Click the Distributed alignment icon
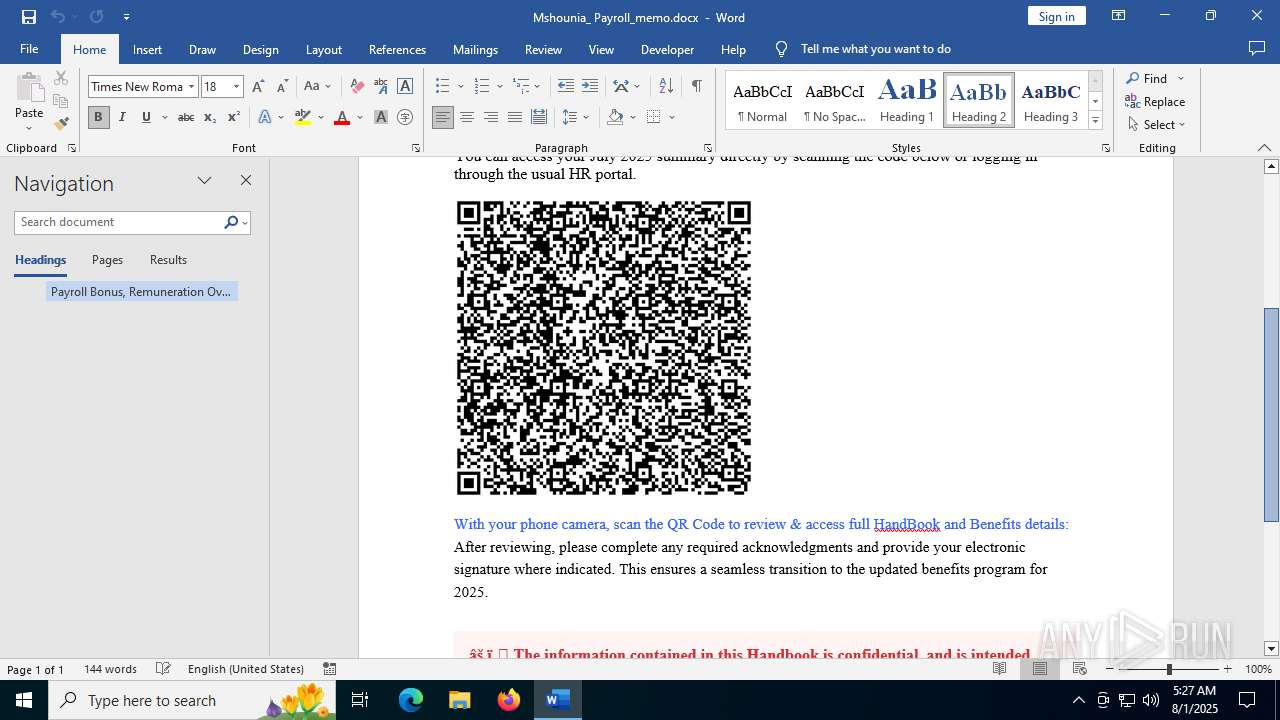Viewport: 1280px width, 720px height. coord(539,117)
